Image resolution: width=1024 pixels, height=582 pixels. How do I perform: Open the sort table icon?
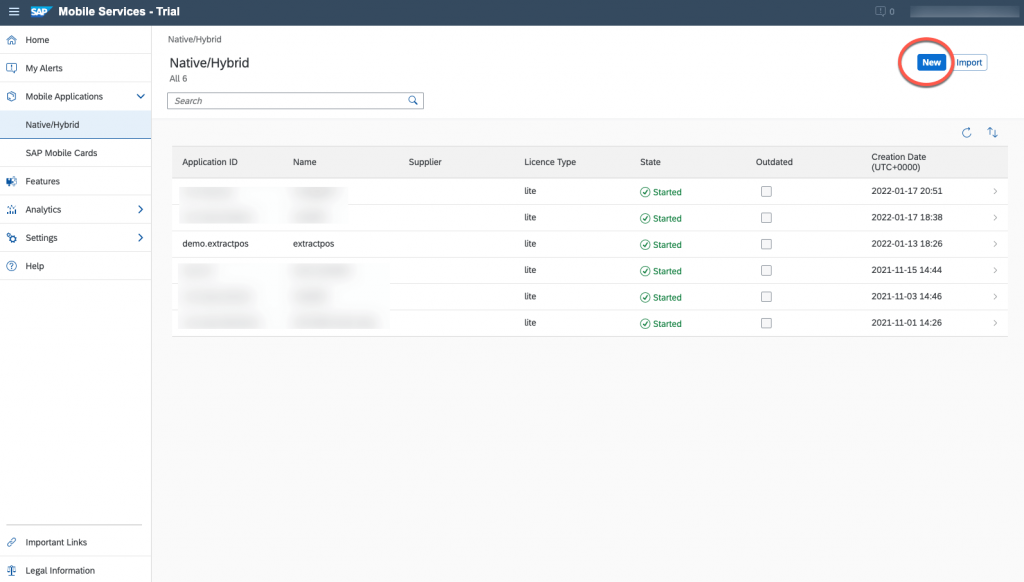[x=992, y=133]
